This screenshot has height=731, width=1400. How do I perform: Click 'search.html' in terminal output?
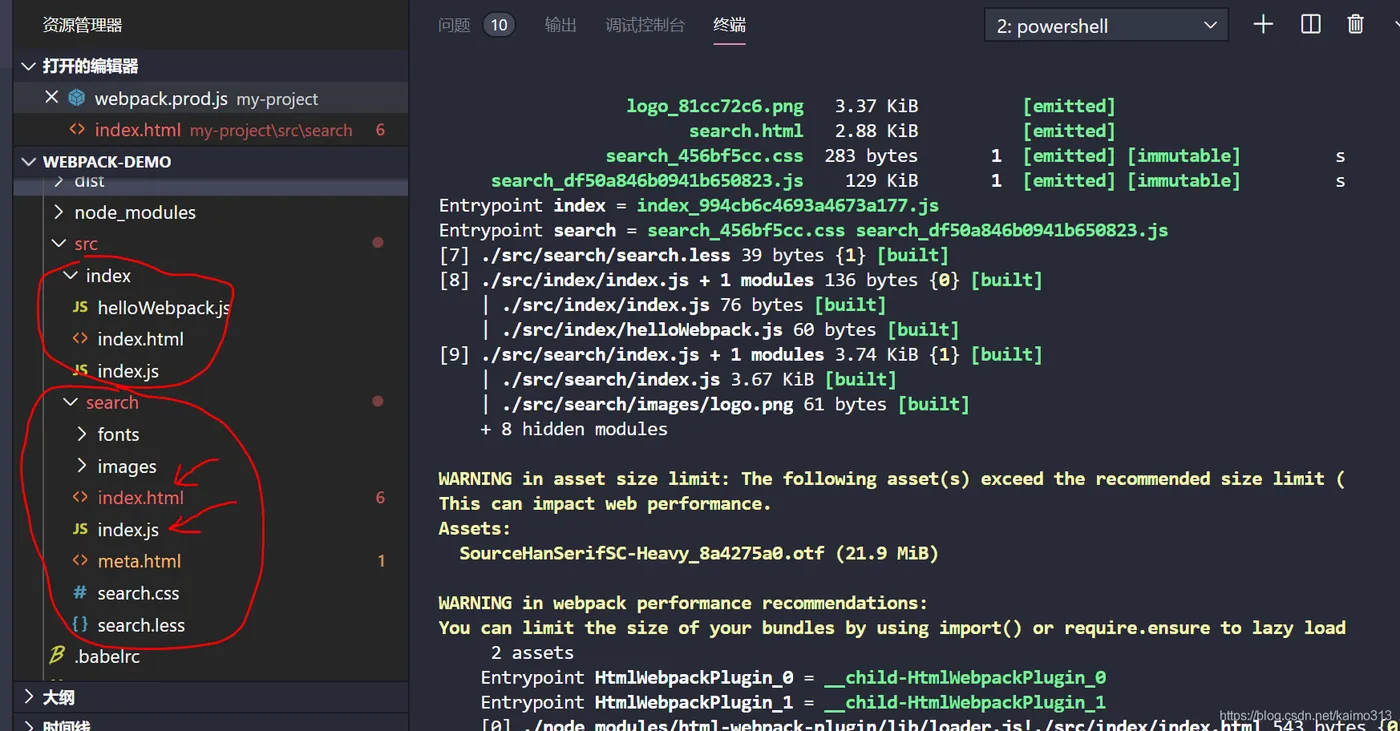point(746,131)
